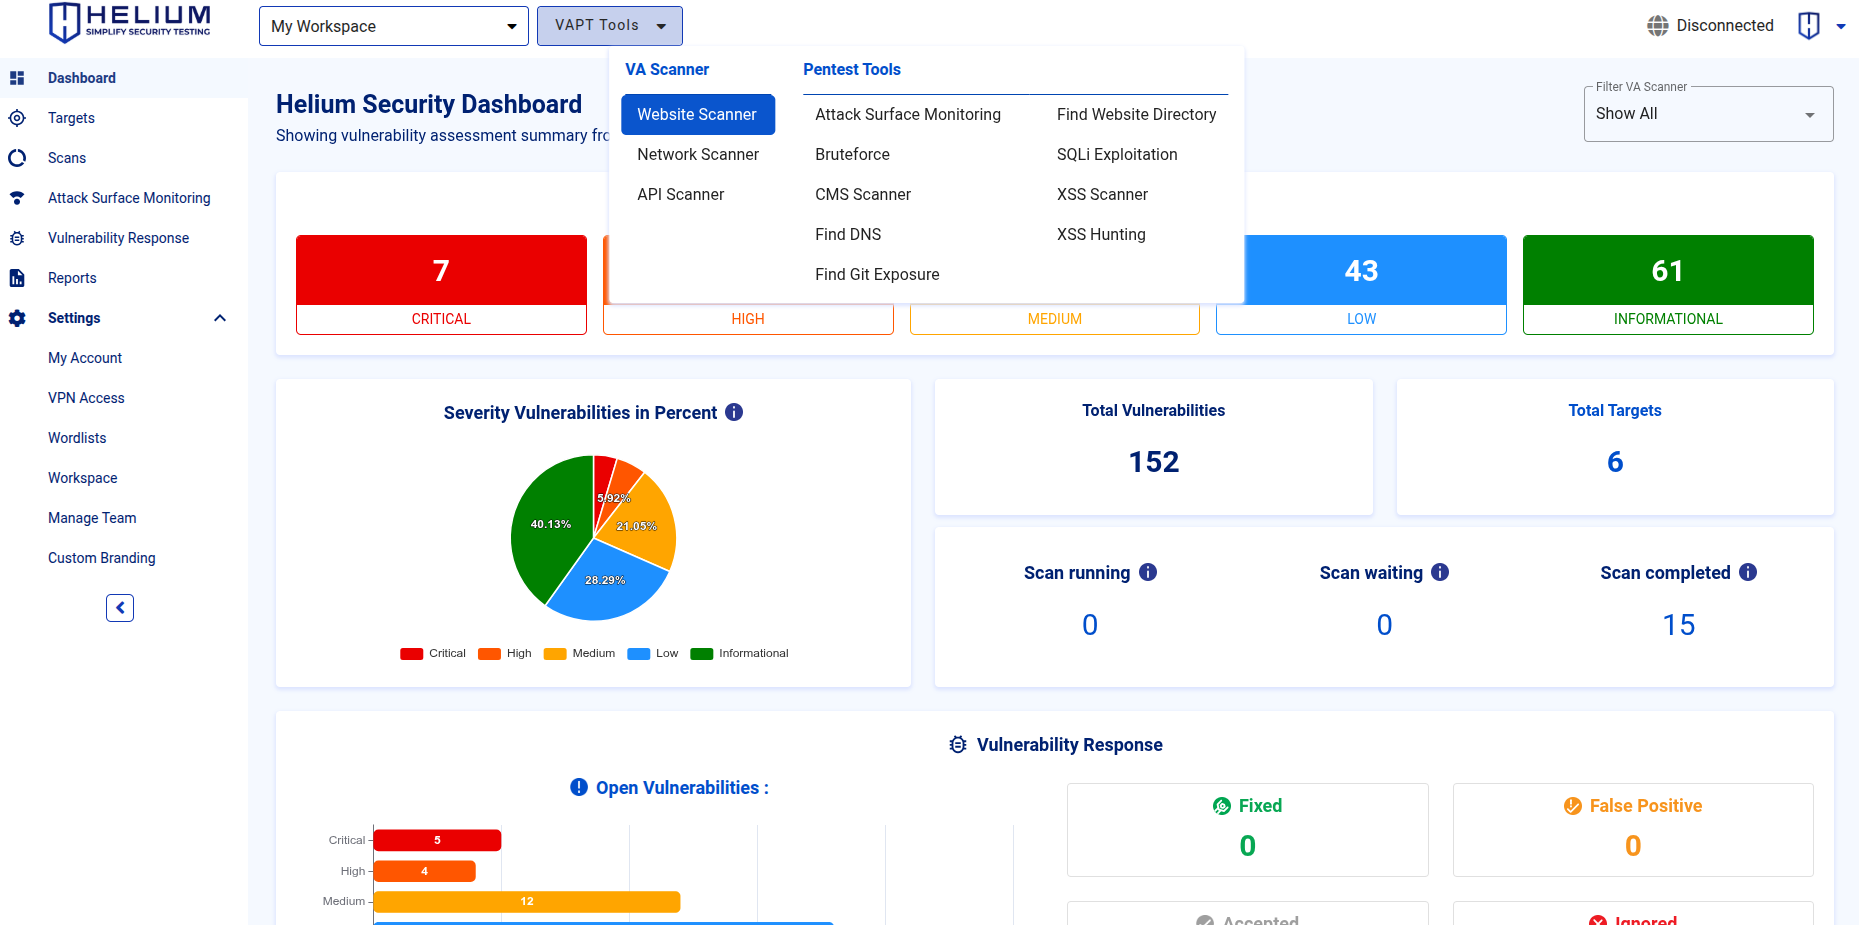Click the Helium logo in header
Viewport: 1859px width, 925px height.
point(130,22)
